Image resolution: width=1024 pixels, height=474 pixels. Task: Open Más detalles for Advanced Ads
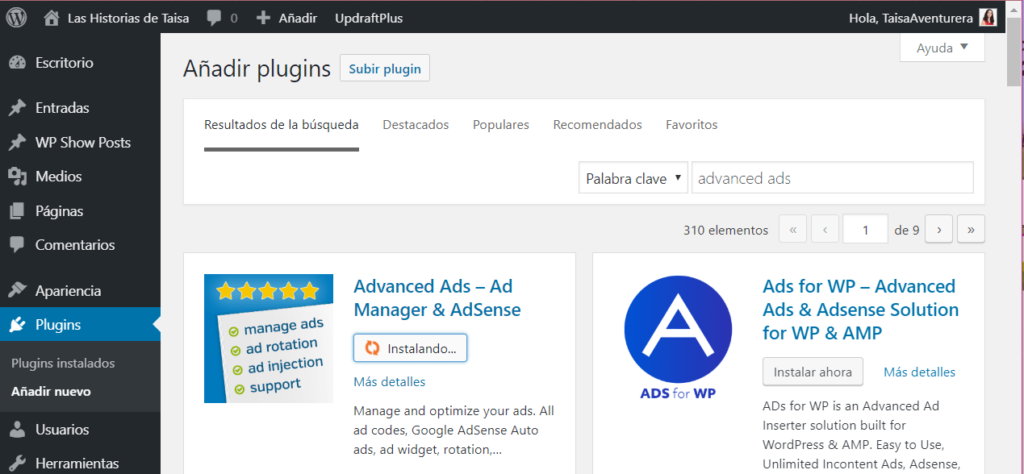tap(389, 381)
